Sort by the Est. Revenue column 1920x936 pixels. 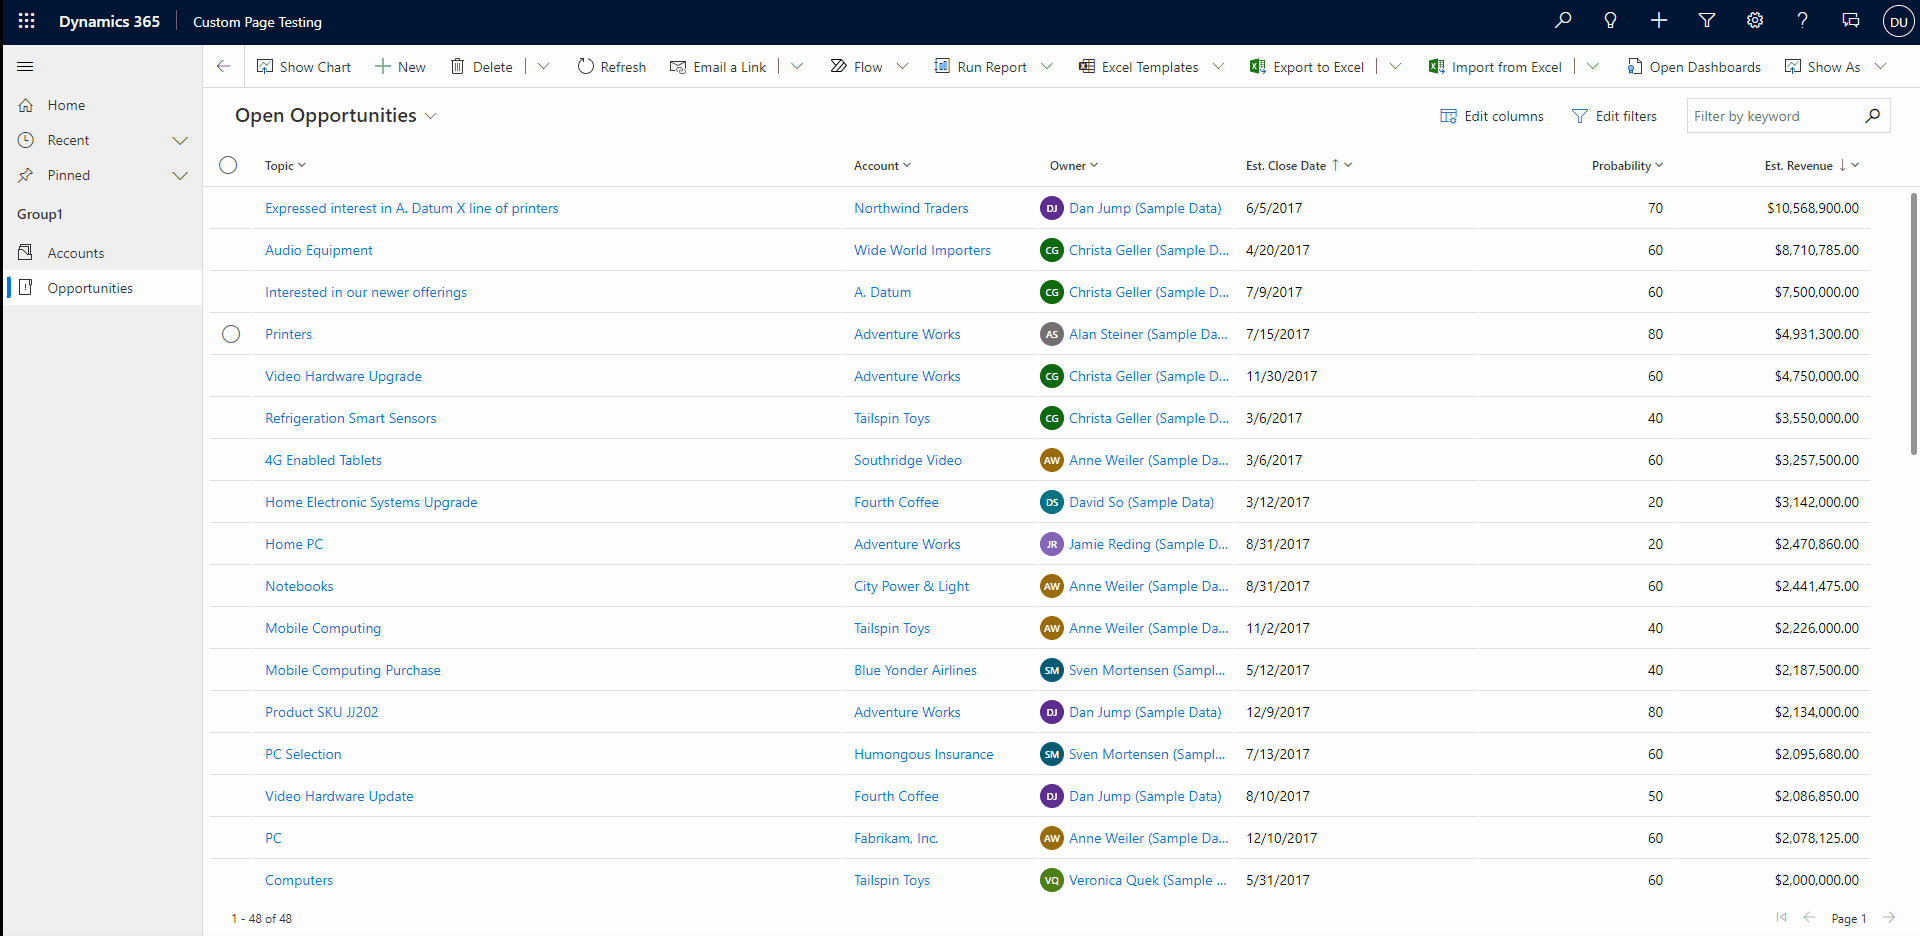click(x=1811, y=166)
